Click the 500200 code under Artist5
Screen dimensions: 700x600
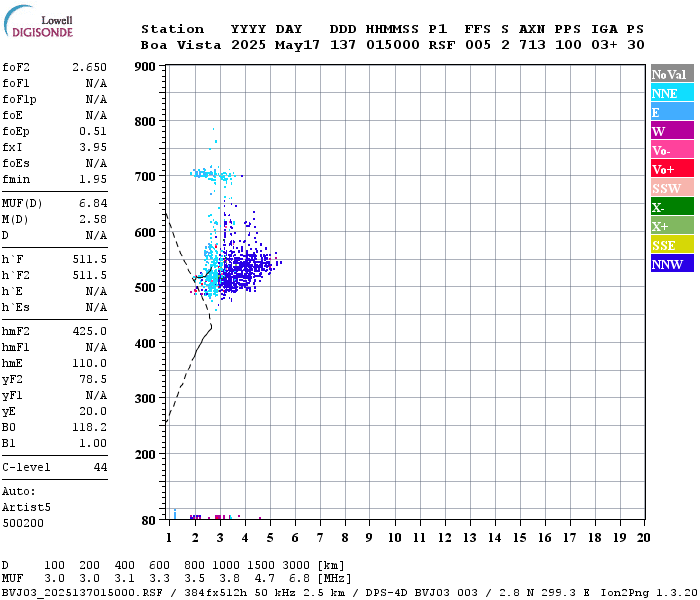point(23,523)
